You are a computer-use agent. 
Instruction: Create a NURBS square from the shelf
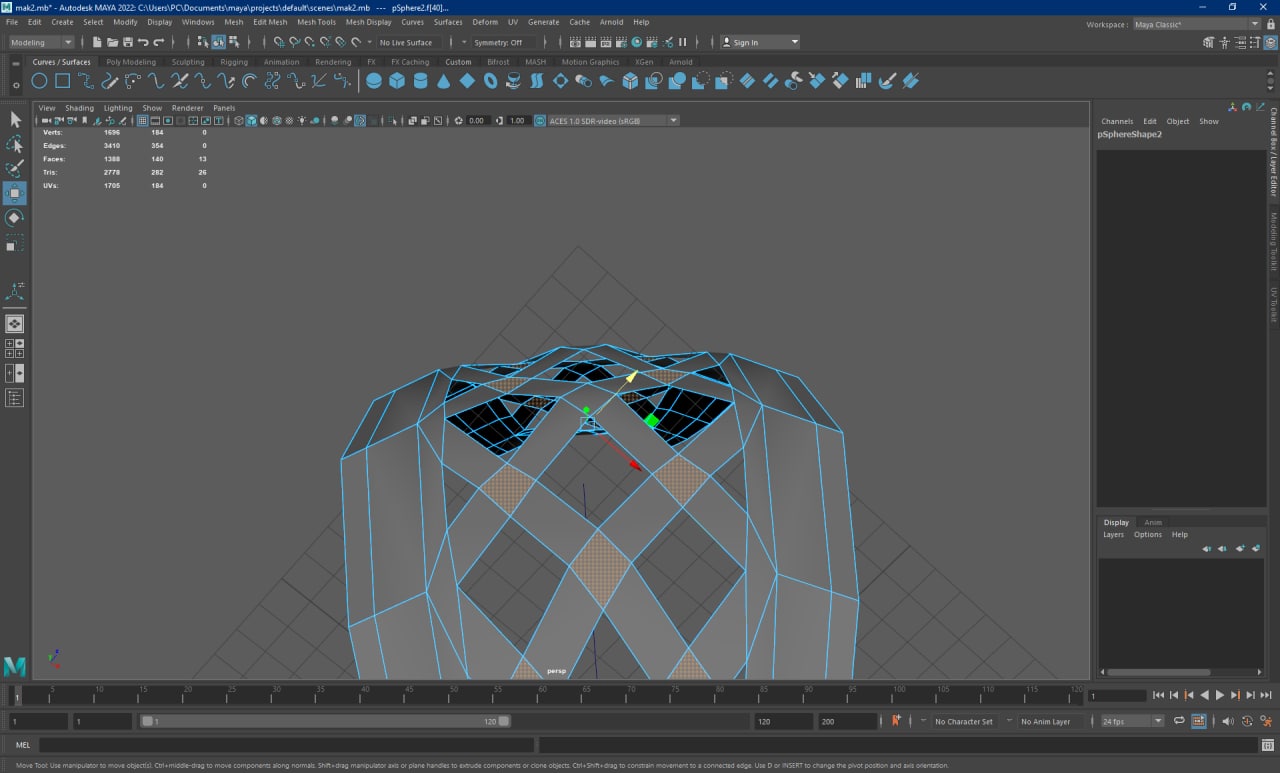(62, 81)
